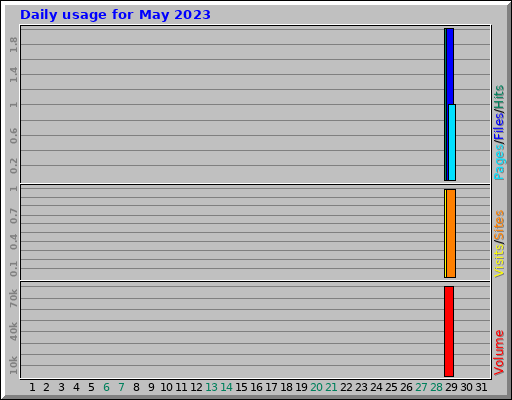
Task: Click day 22 on the x-axis
Action: coord(346,387)
